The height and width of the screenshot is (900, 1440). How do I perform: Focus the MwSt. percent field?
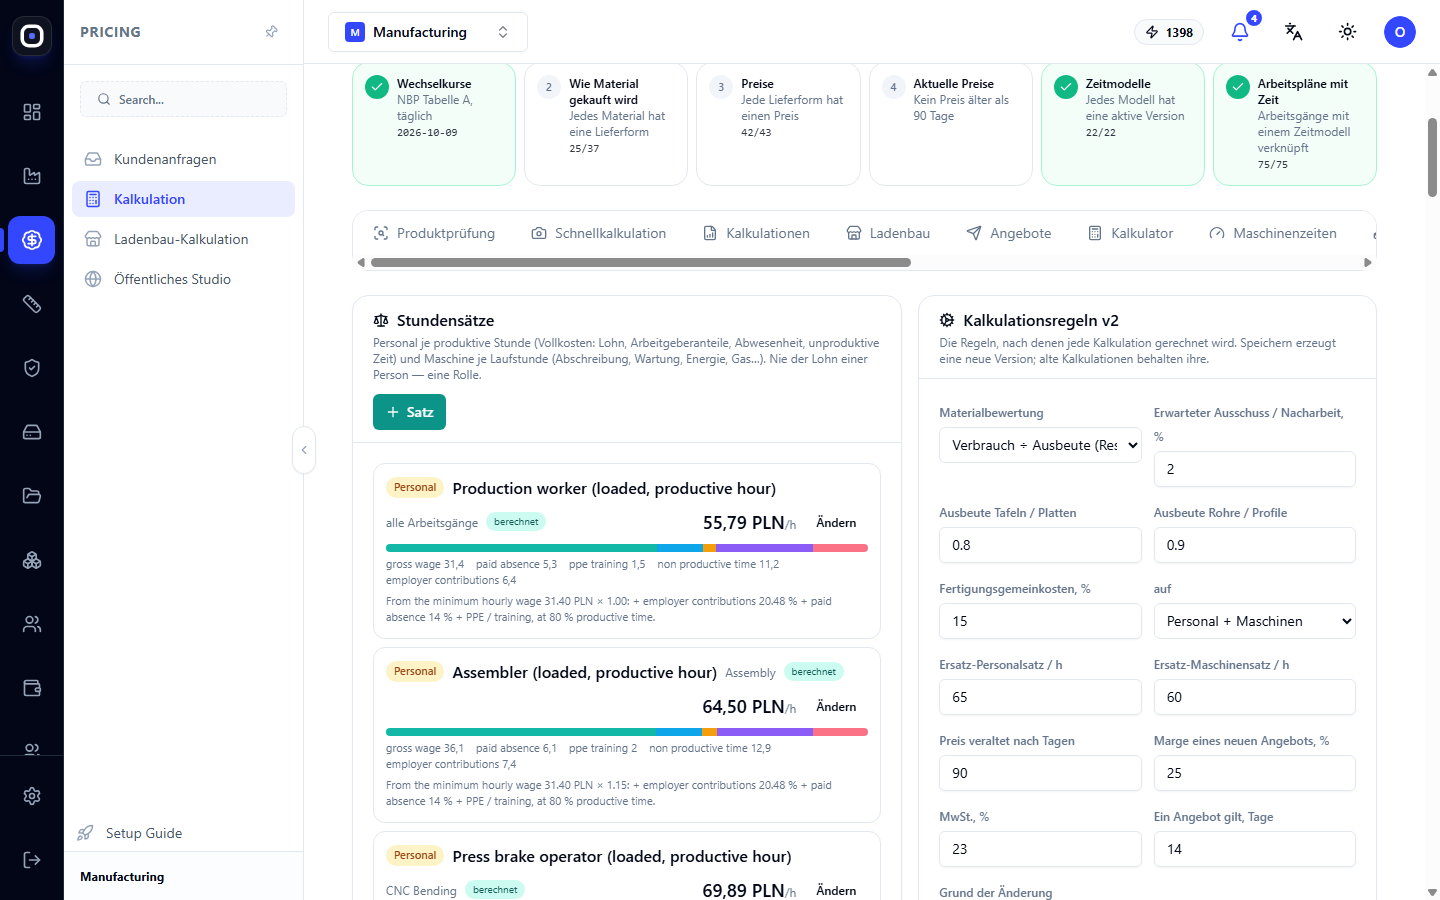1040,849
